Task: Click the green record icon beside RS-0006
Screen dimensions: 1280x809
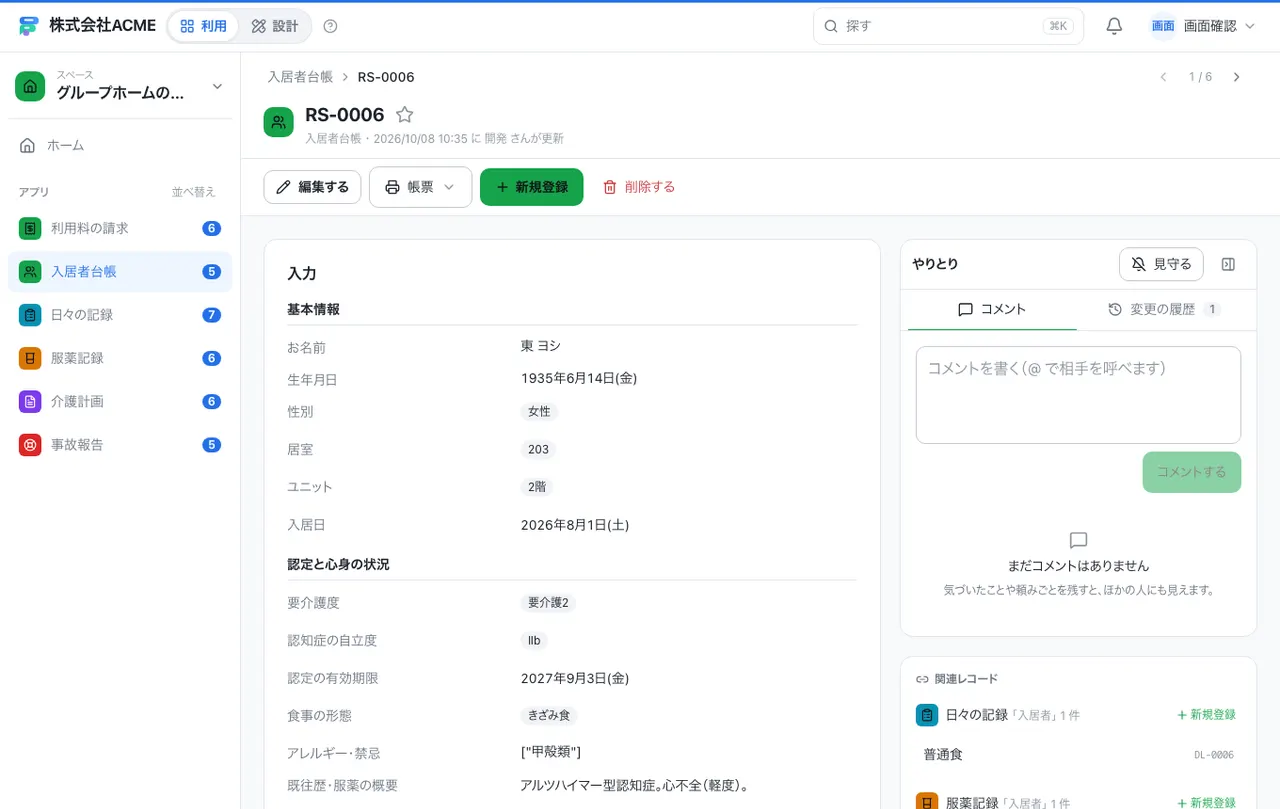Action: click(x=279, y=122)
